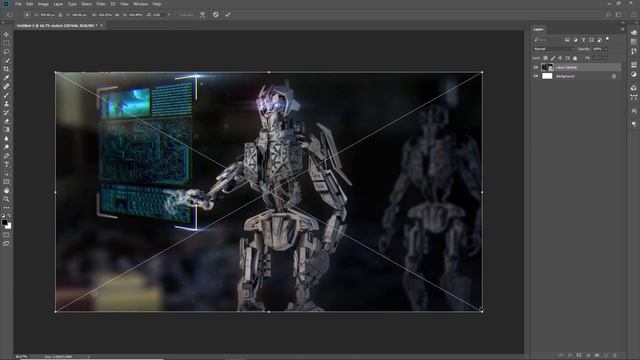Screen dimensions: 640x360
Task: Change the screen mode
Action: 6,243
